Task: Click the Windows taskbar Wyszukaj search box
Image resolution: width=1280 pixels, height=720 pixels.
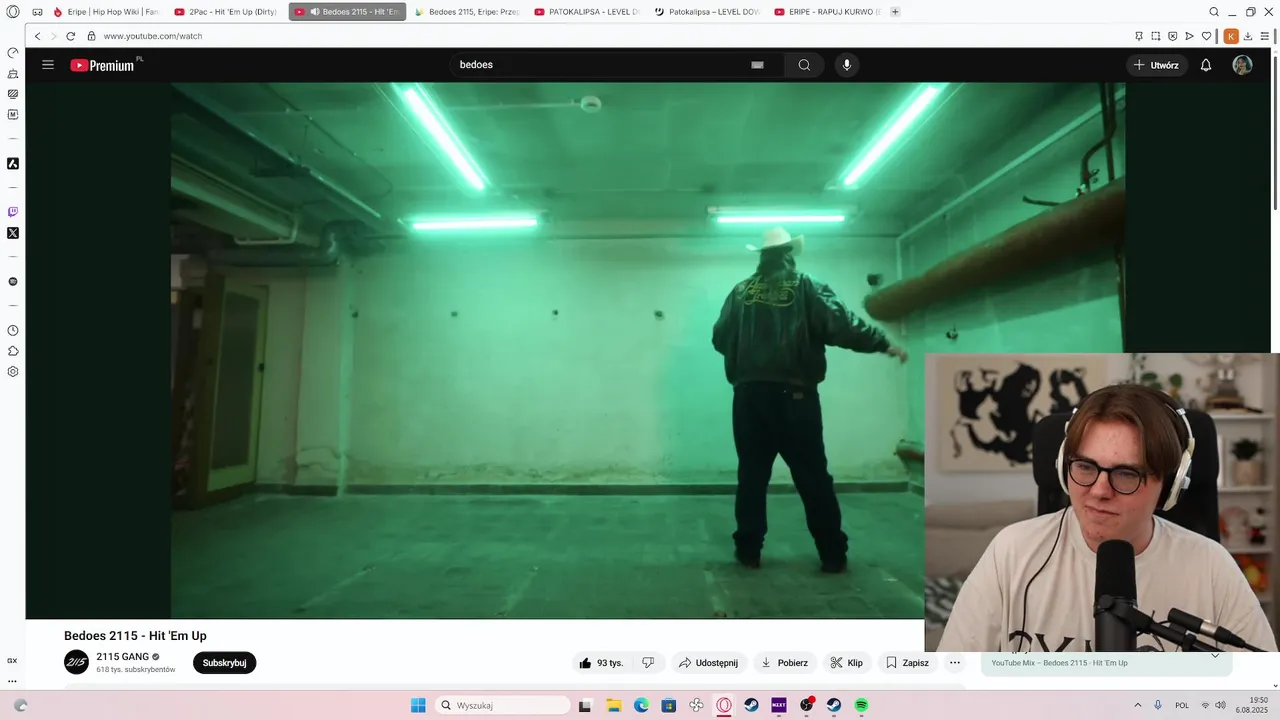Action: tap(504, 705)
